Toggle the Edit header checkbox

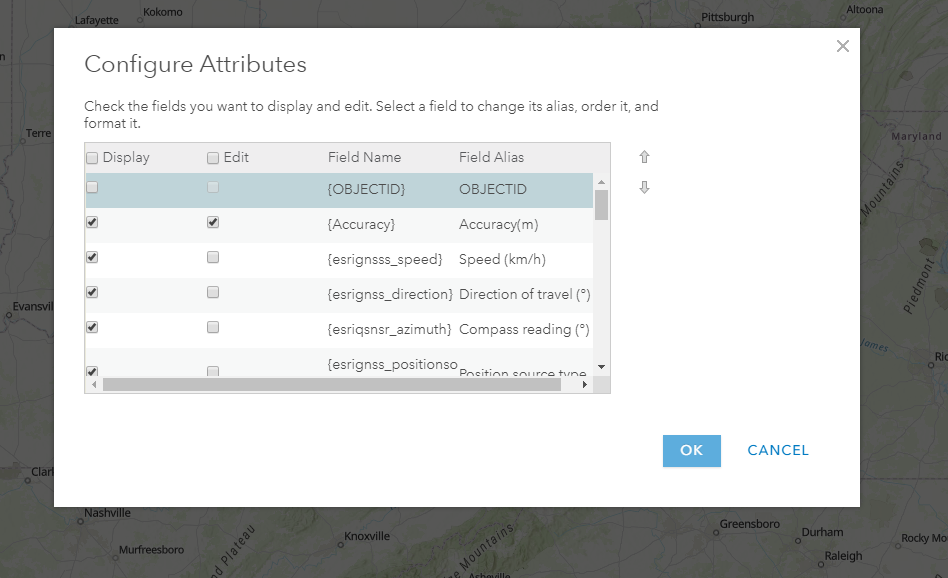point(213,158)
